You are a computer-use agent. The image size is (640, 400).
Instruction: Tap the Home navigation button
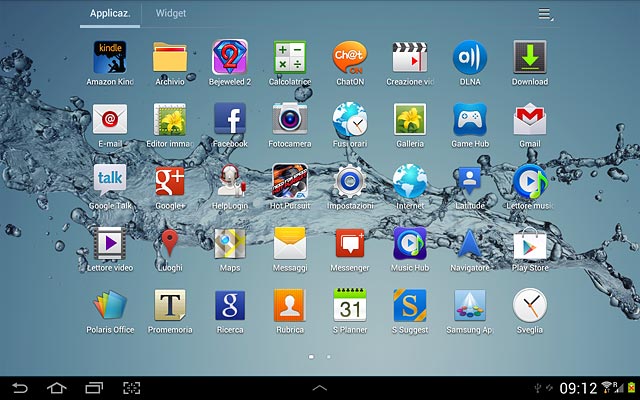point(57,387)
